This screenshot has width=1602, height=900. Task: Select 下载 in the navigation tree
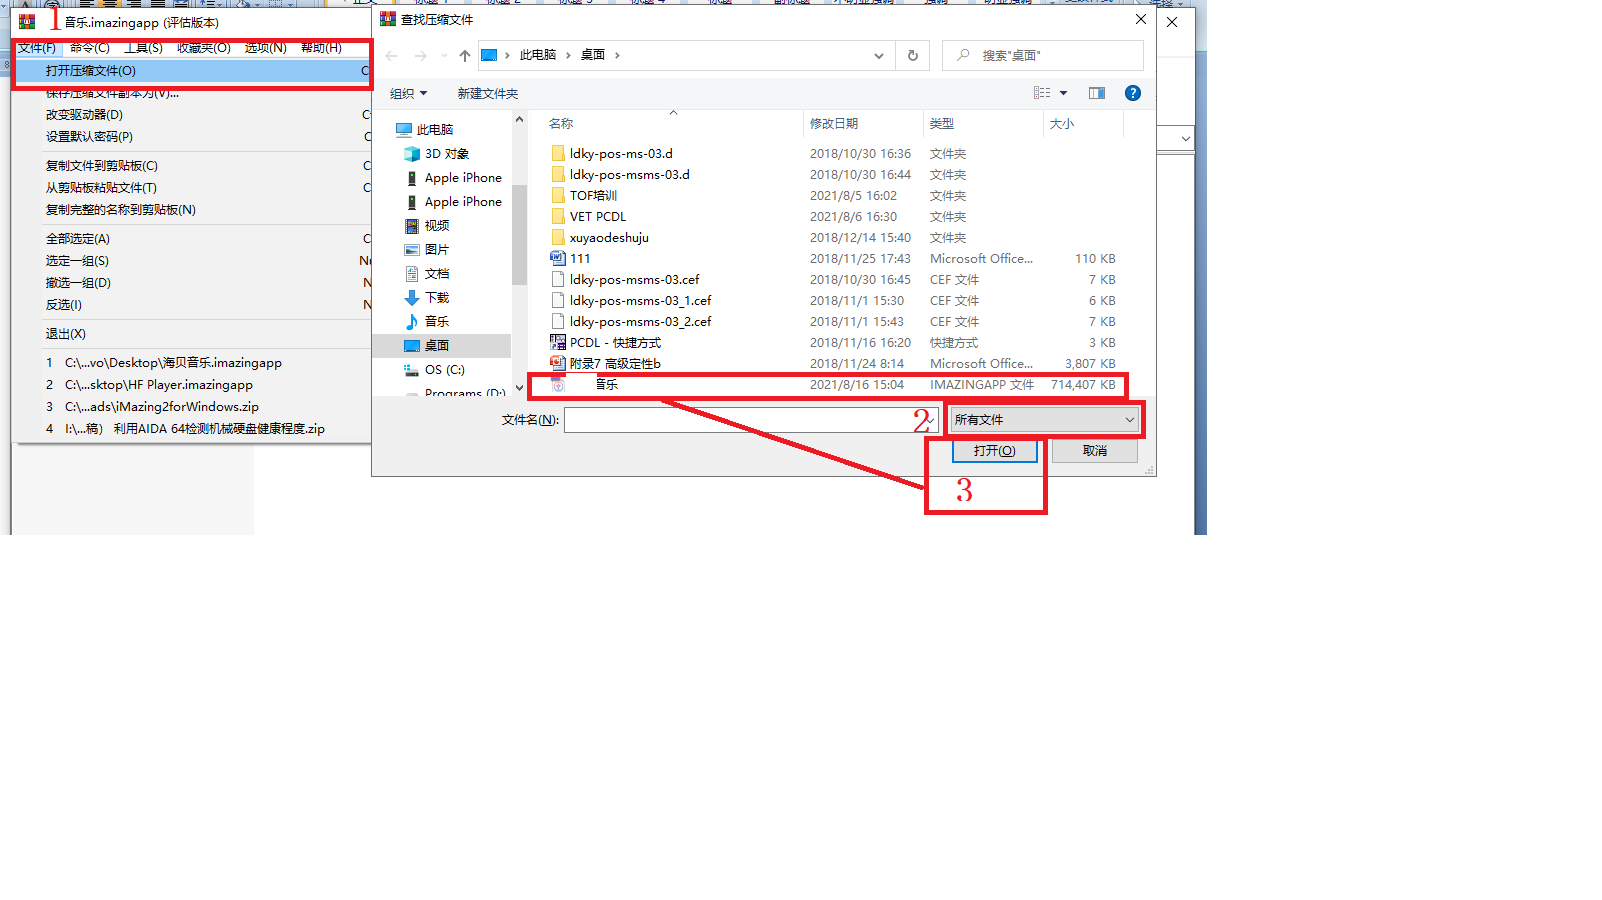pos(437,298)
